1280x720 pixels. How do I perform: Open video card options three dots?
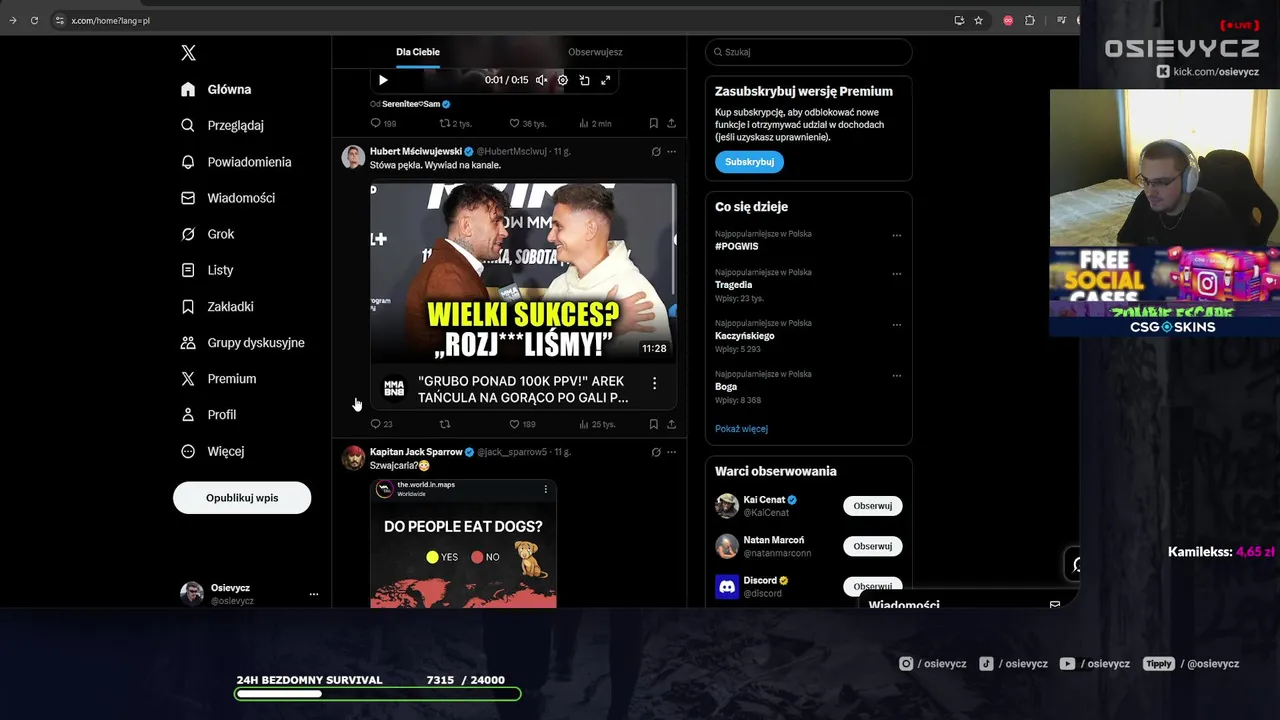[x=655, y=383]
